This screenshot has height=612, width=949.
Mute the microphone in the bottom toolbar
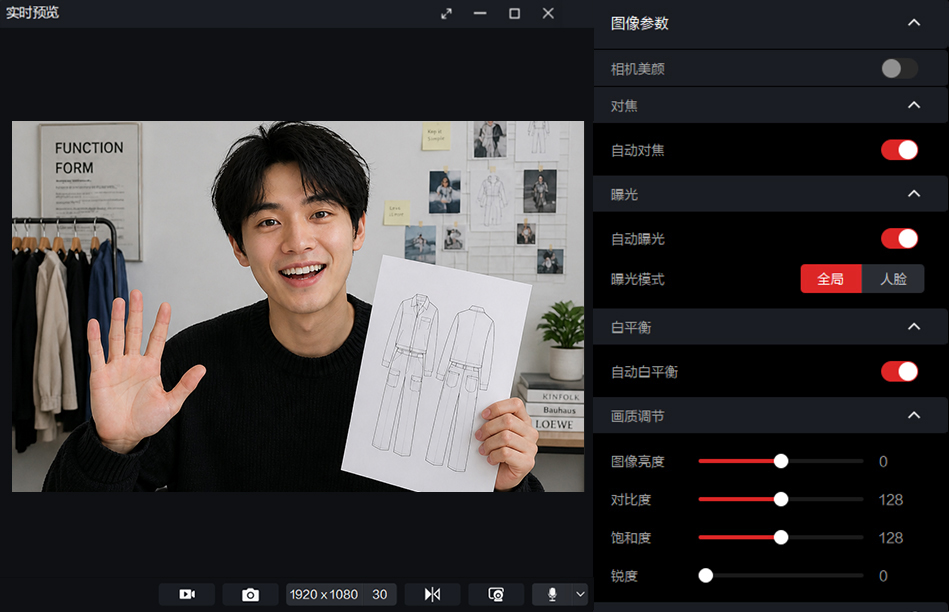552,594
